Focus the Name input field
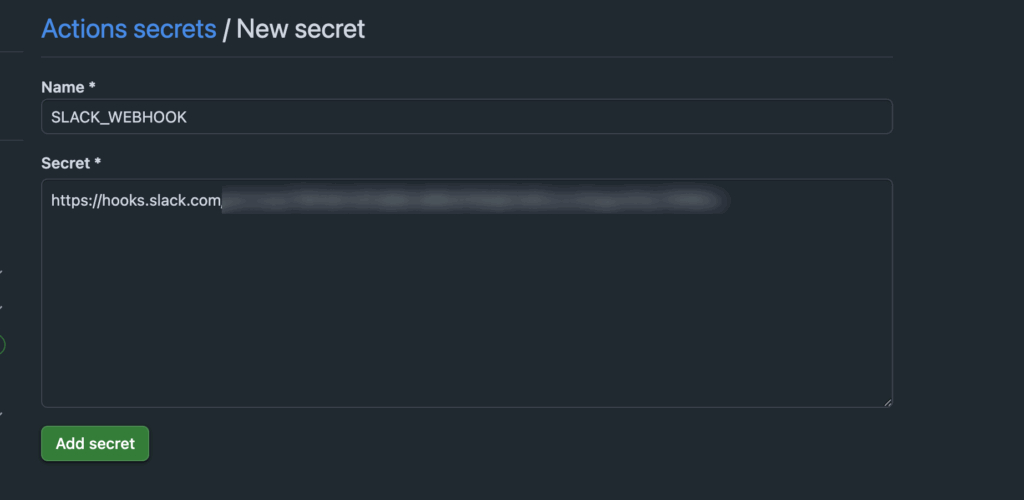 (x=466, y=117)
